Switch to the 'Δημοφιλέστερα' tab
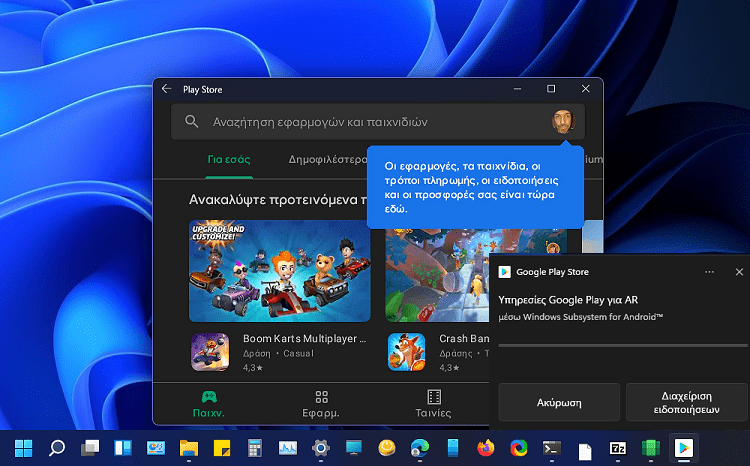 click(328, 159)
